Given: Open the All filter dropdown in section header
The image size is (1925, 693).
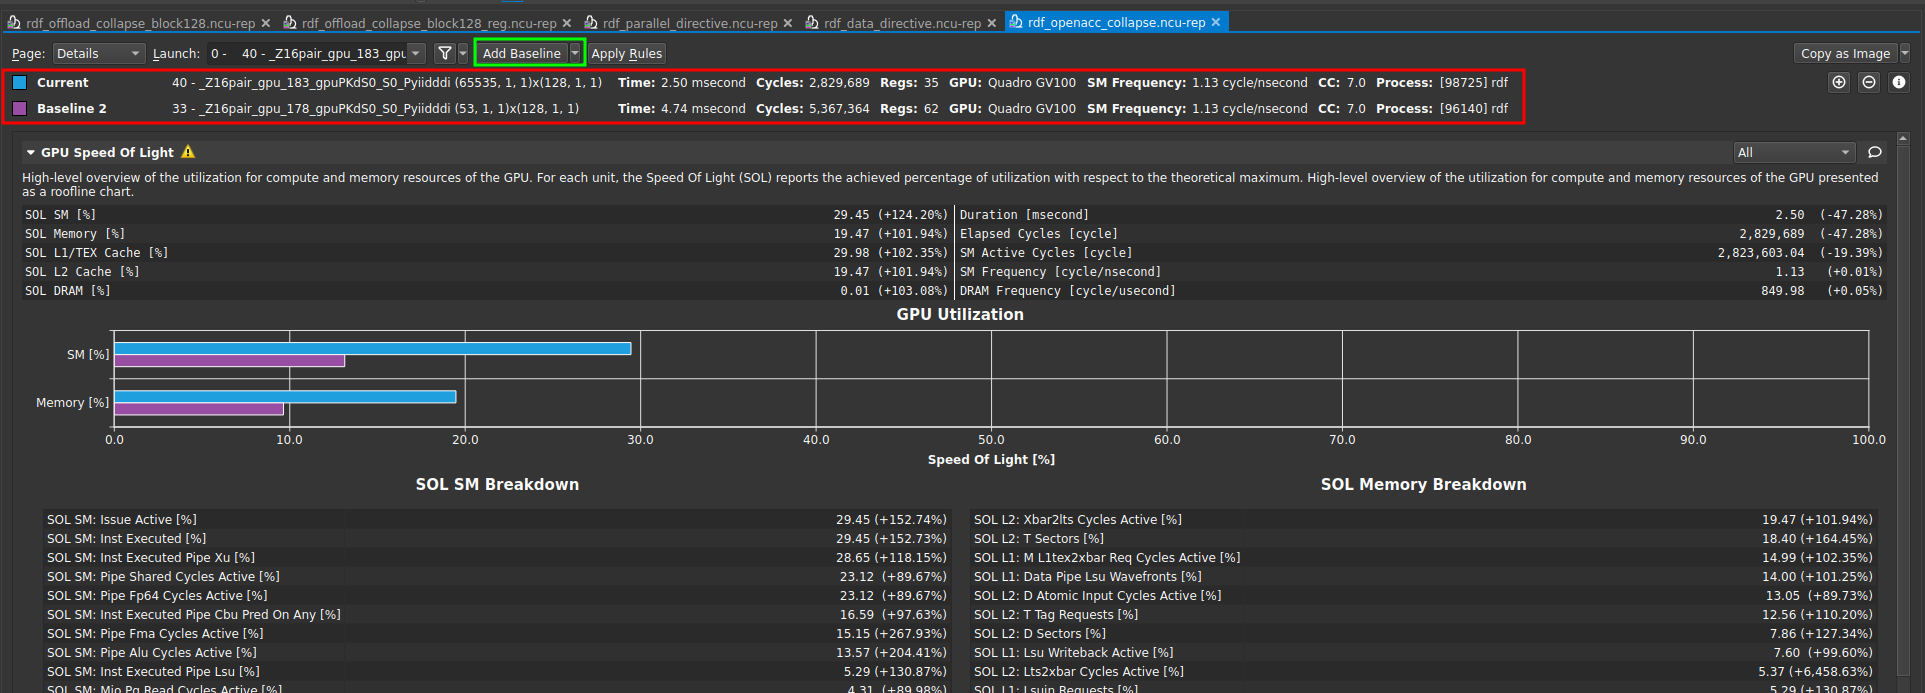Looking at the screenshot, I should 1794,153.
